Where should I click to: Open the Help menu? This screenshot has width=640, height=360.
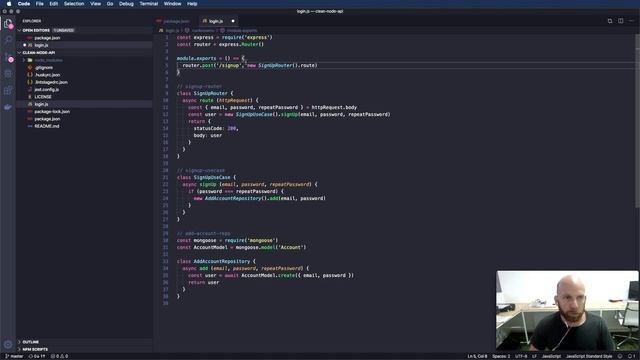pos(192,4)
